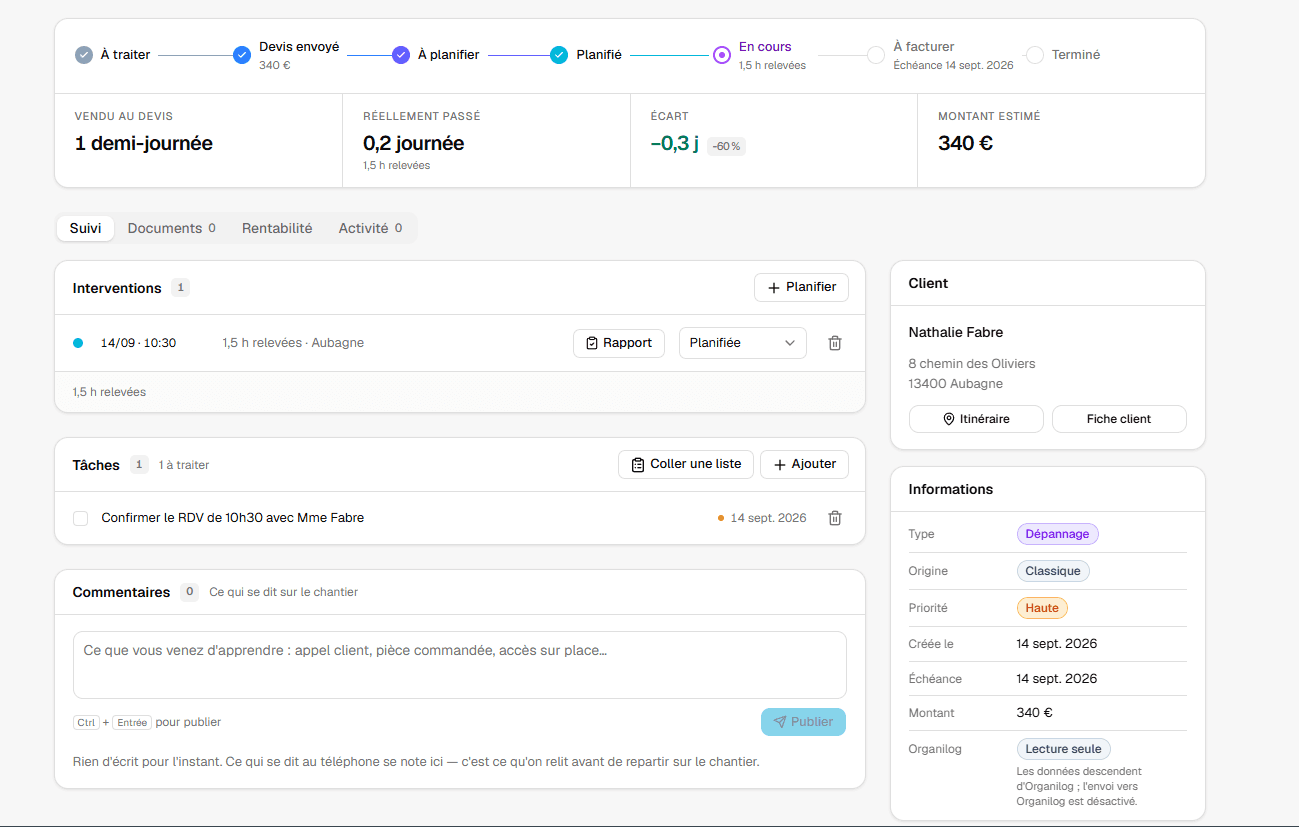This screenshot has width=1299, height=827.
Task: Click the Classique origin badge
Action: pyautogui.click(x=1053, y=571)
